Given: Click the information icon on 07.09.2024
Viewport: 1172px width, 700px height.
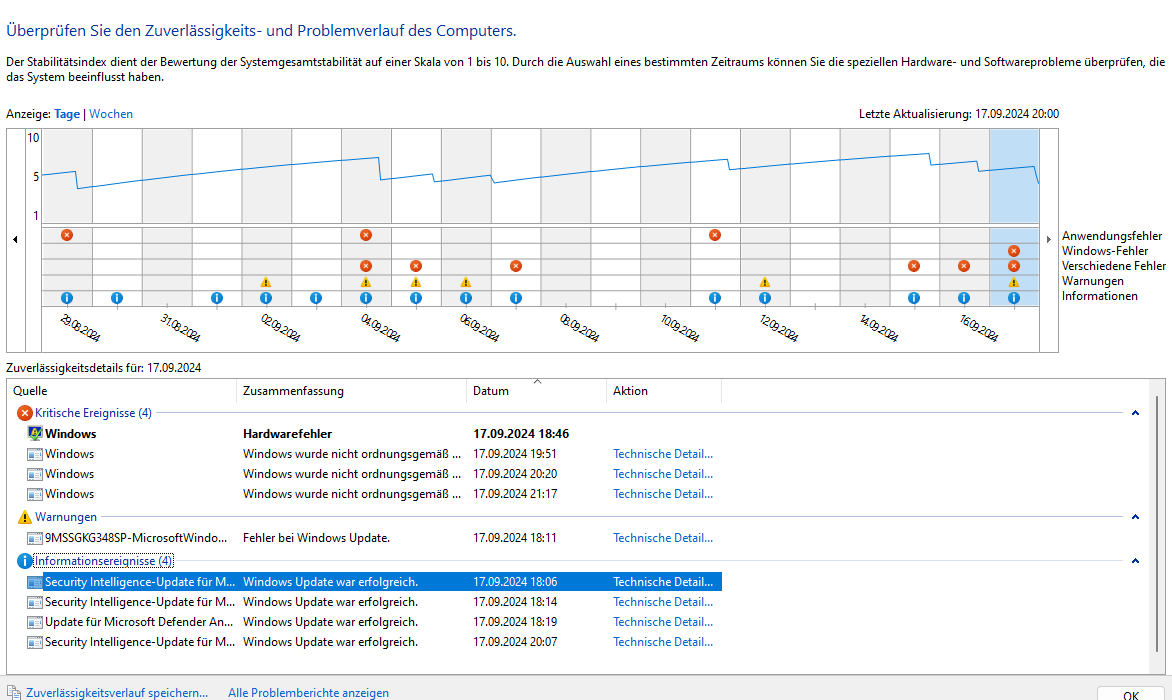Looking at the screenshot, I should (516, 297).
